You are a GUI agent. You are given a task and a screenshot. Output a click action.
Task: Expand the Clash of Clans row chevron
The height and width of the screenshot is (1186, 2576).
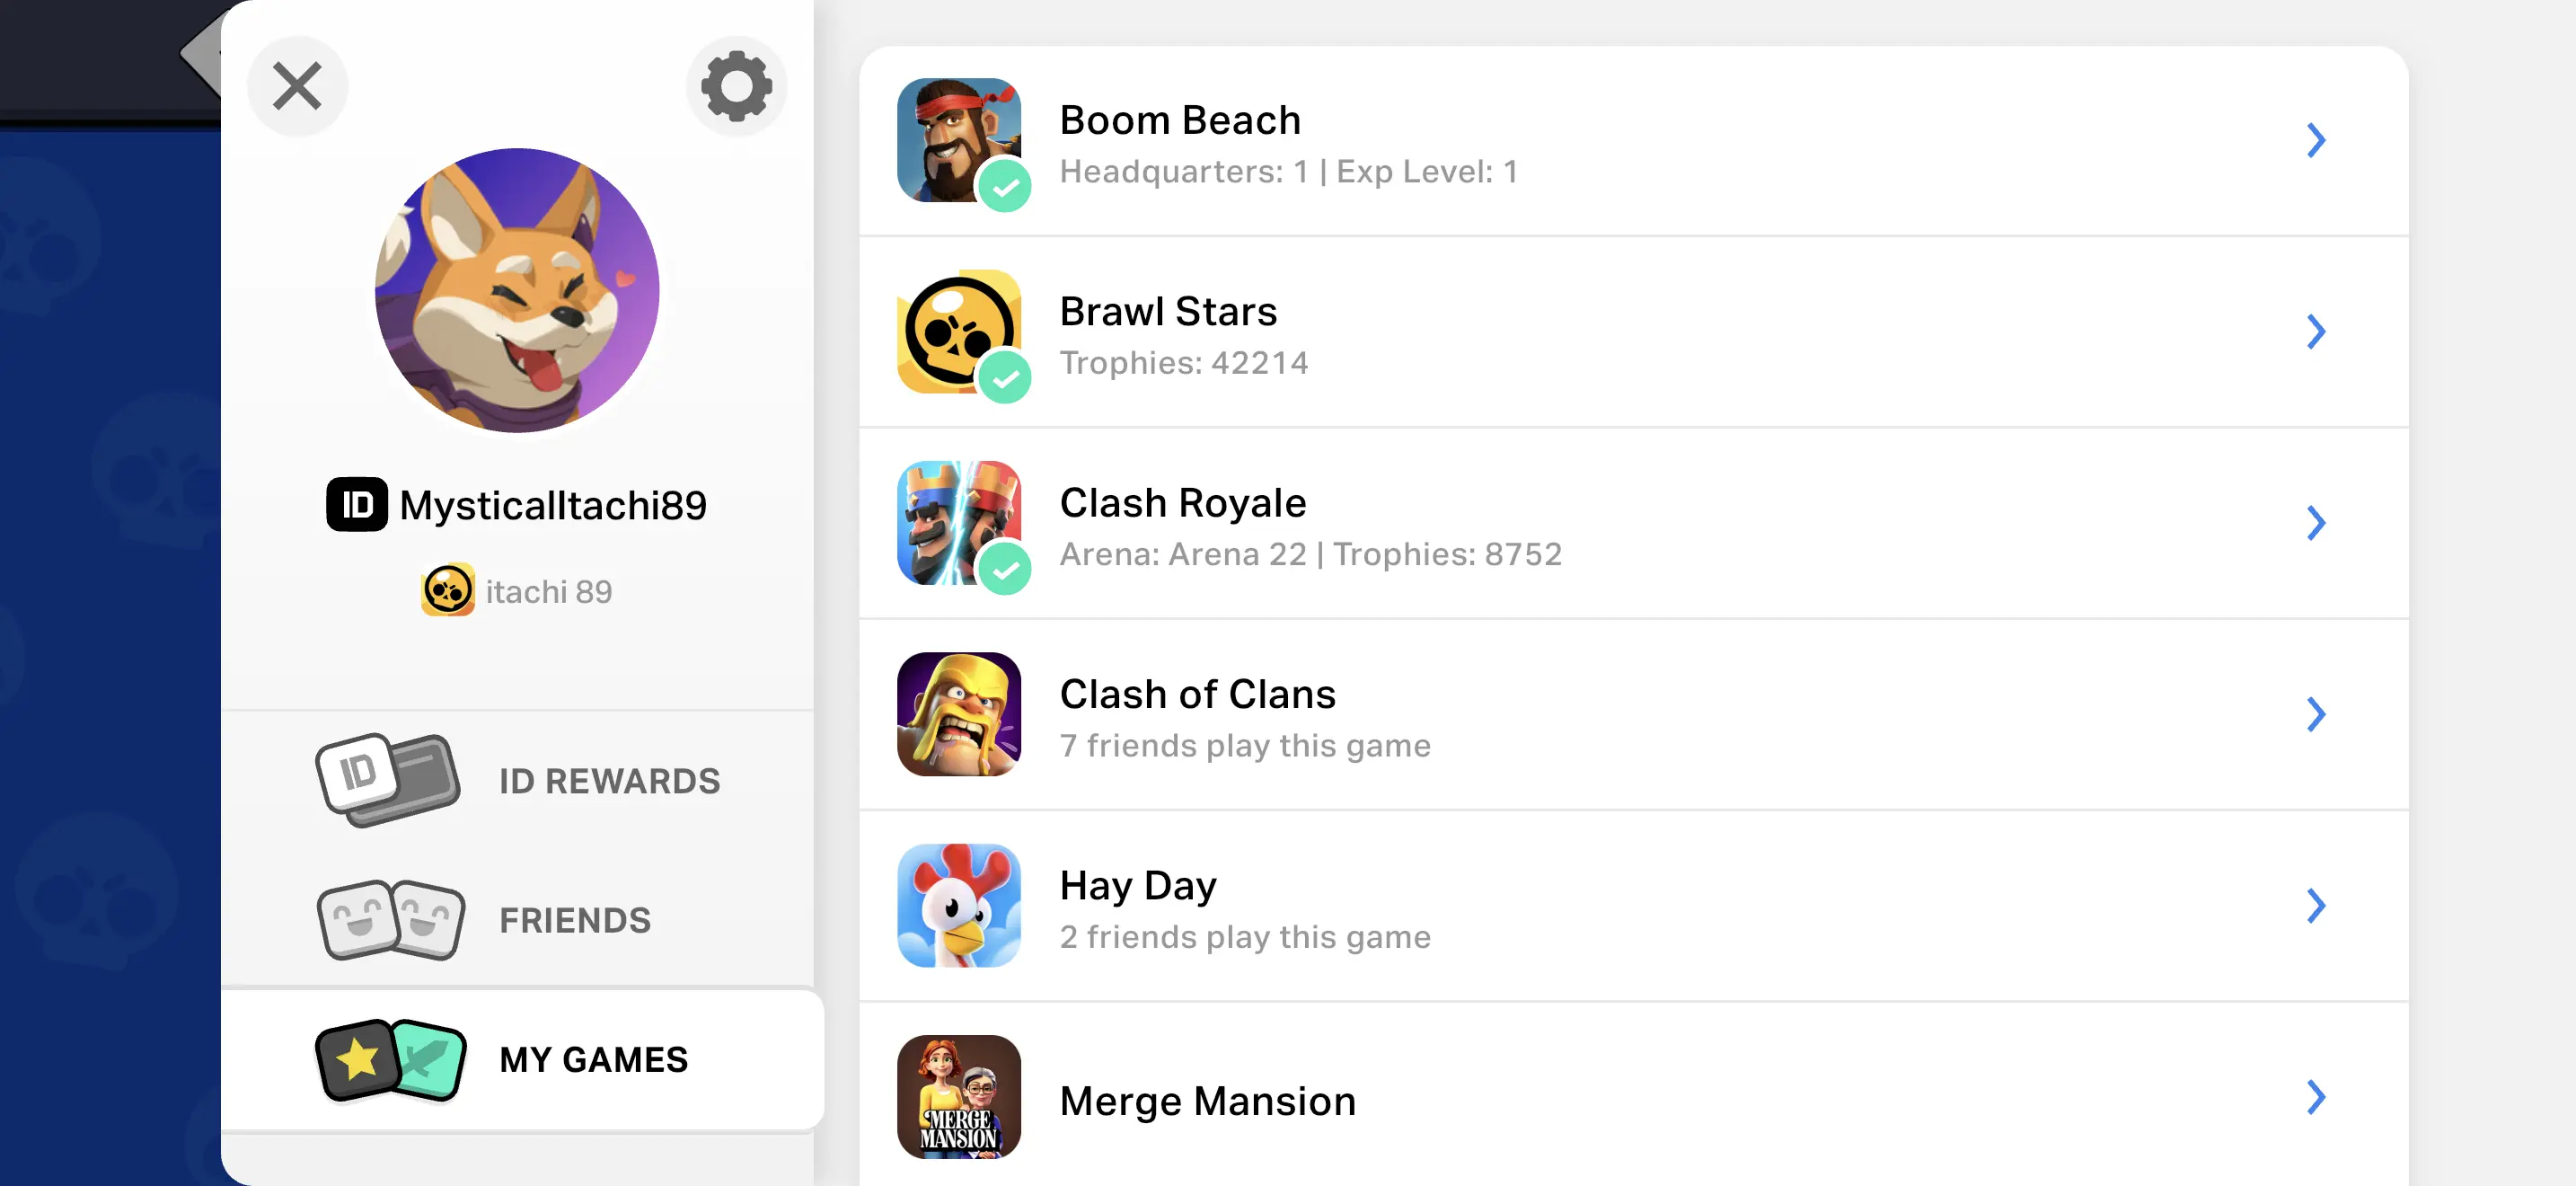coord(2315,714)
